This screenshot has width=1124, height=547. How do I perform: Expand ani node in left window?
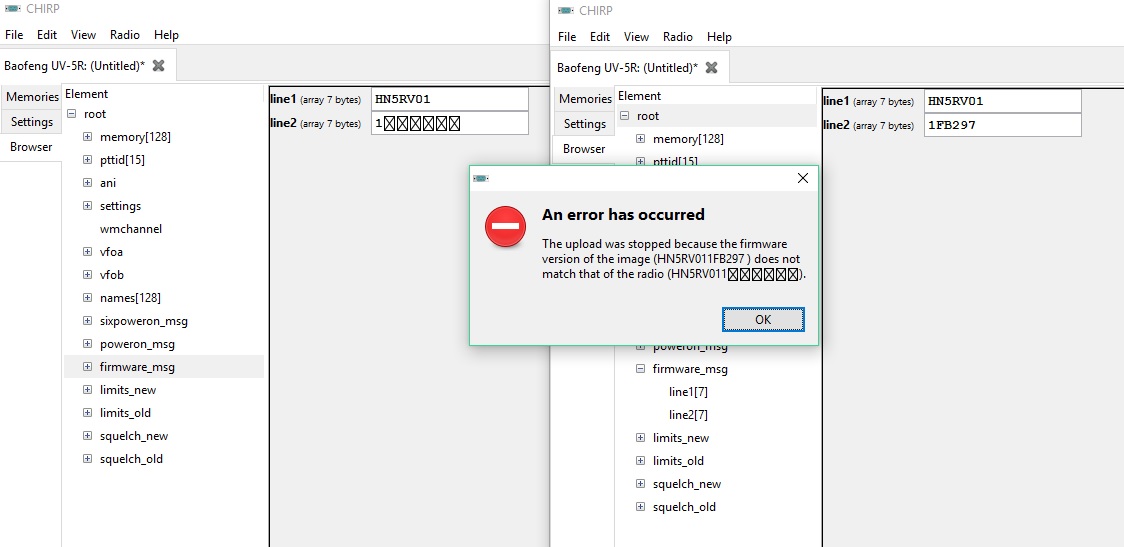pyautogui.click(x=87, y=183)
